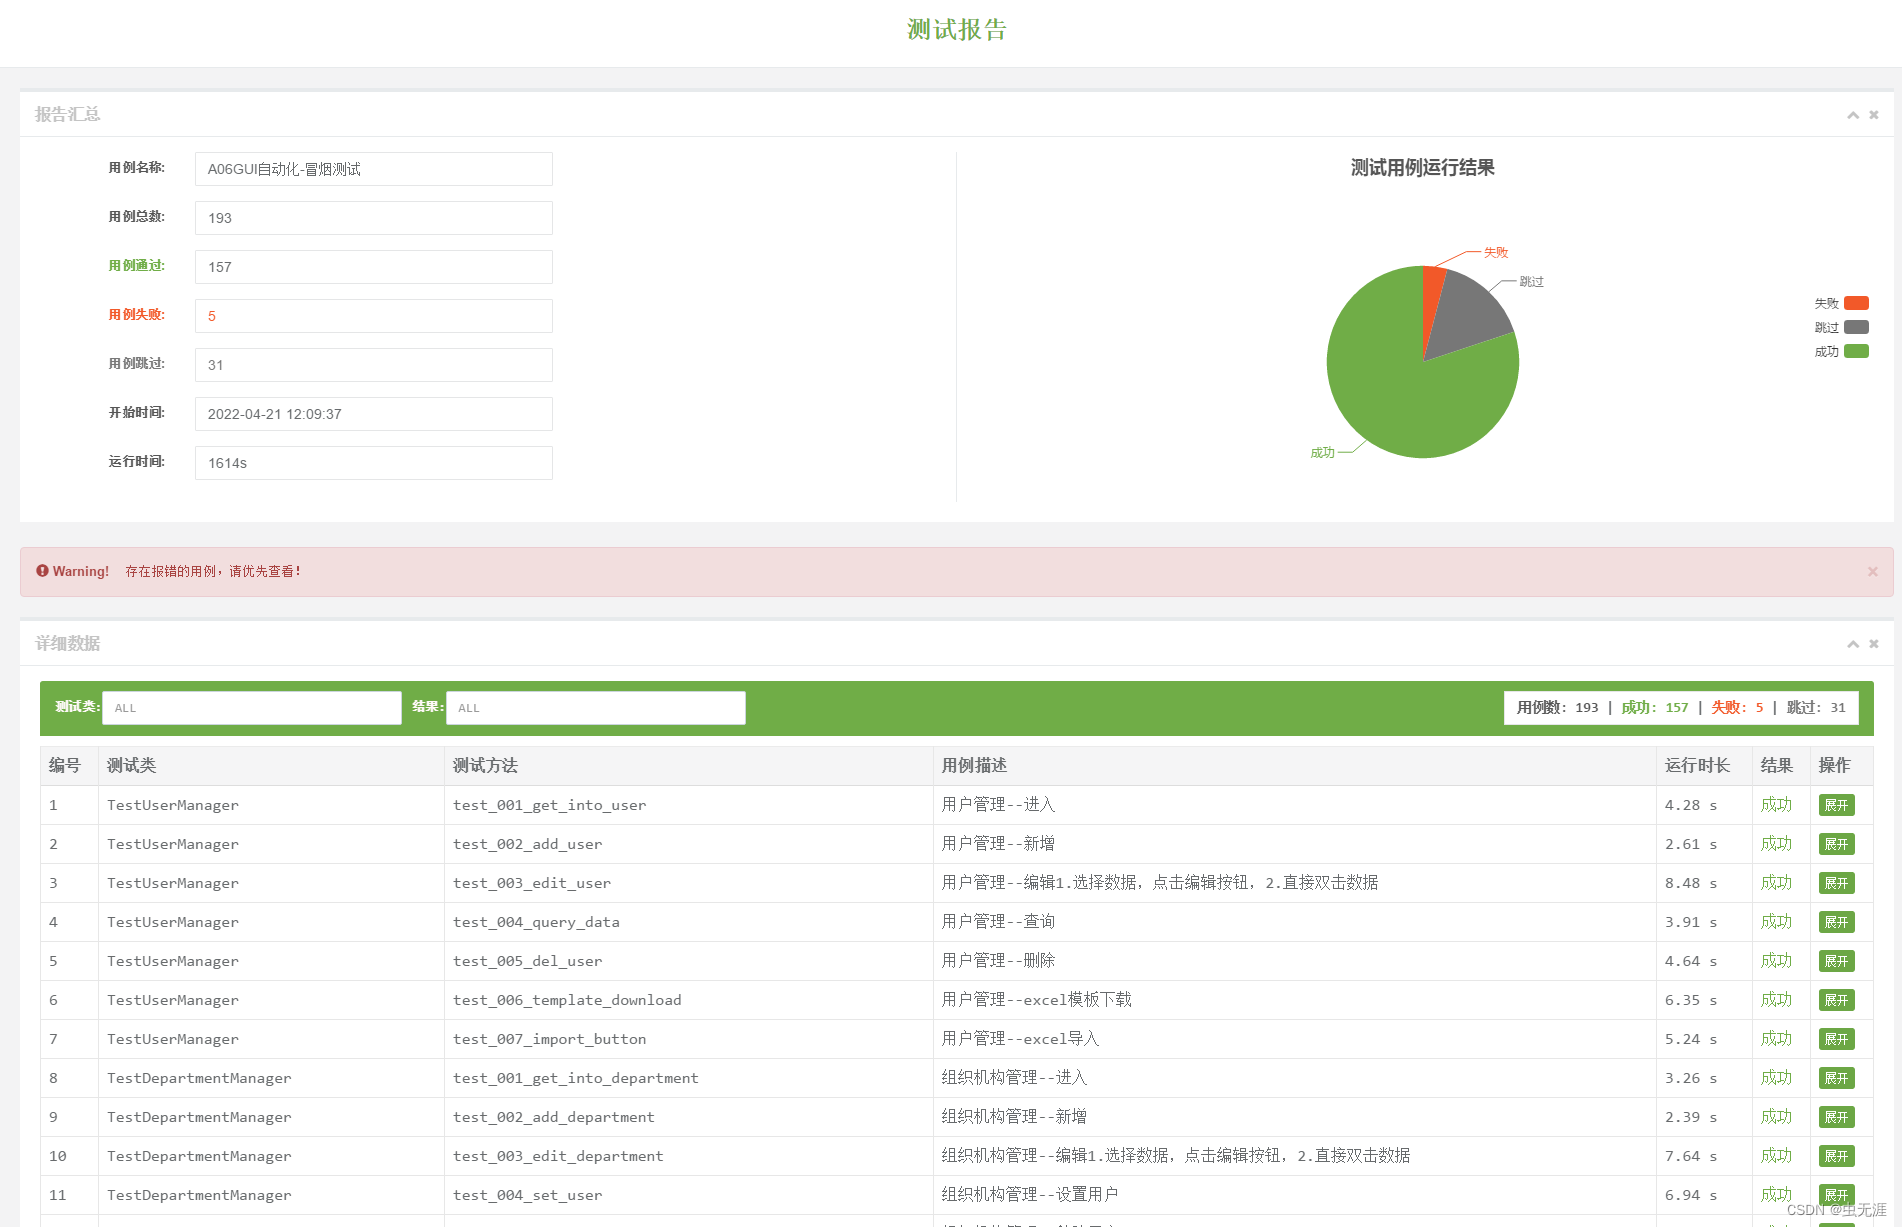The image size is (1902, 1227).
Task: Open the 测试类 filter dropdown
Action: pos(252,708)
